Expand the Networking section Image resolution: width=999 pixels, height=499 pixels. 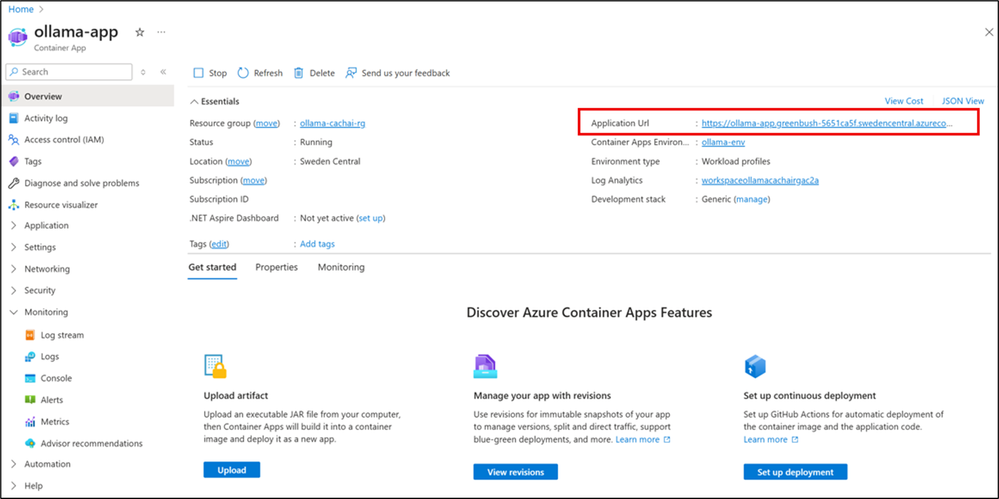pos(13,268)
